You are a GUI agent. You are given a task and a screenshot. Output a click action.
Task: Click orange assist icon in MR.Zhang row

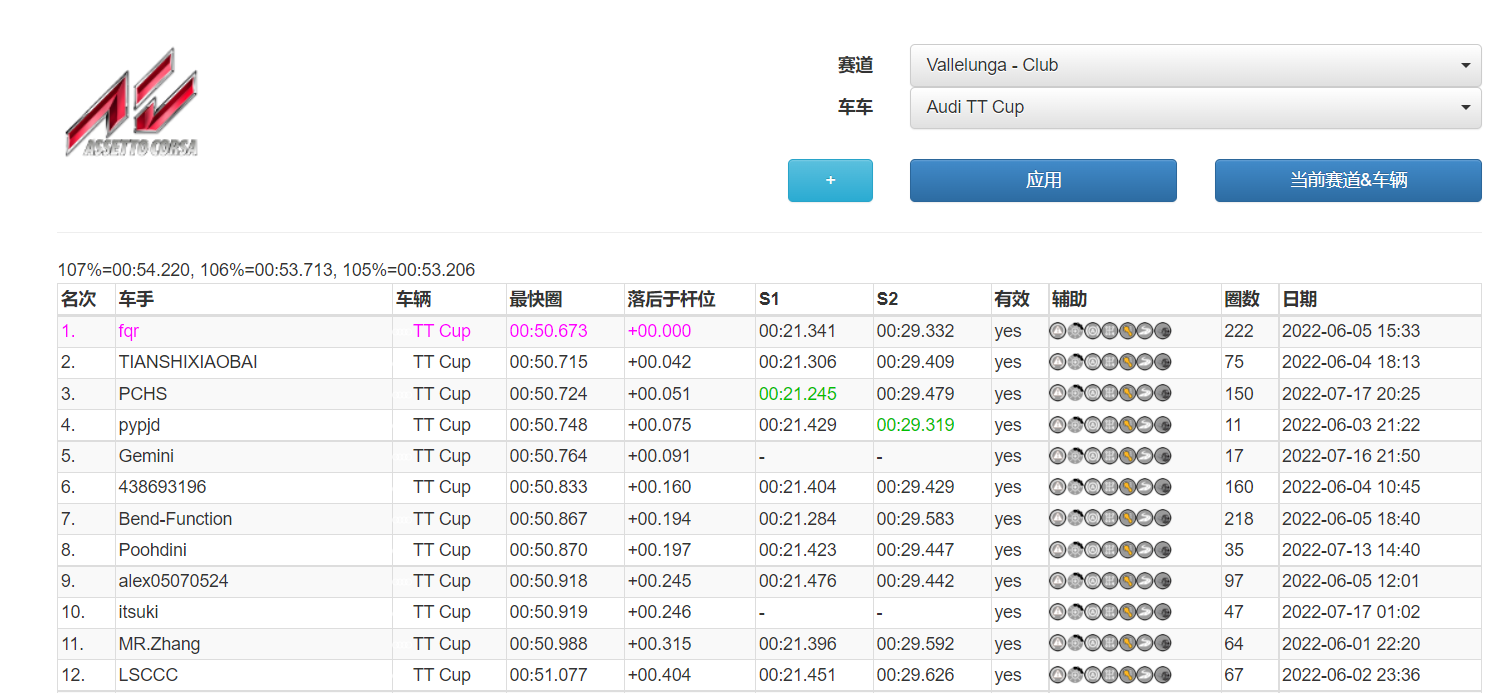[1127, 643]
